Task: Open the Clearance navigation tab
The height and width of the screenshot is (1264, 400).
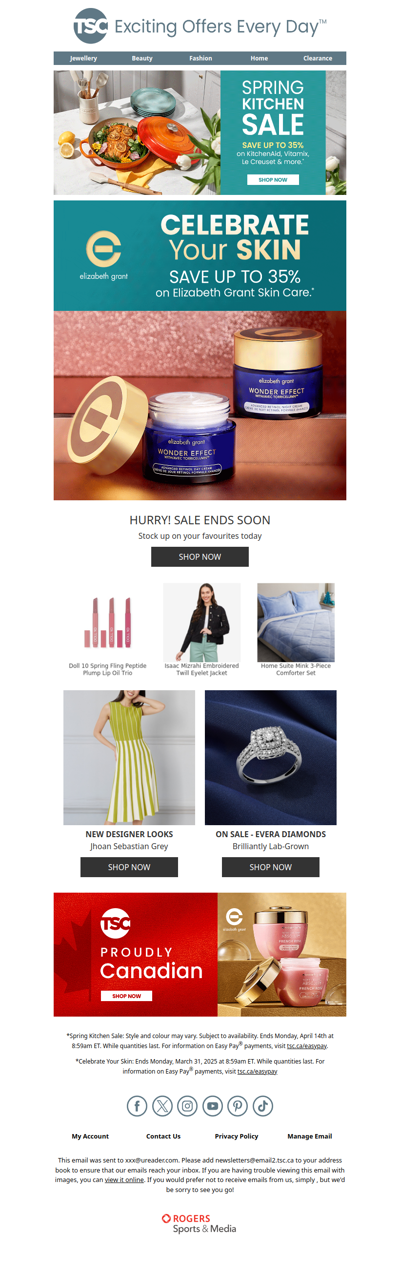Action: (318, 58)
